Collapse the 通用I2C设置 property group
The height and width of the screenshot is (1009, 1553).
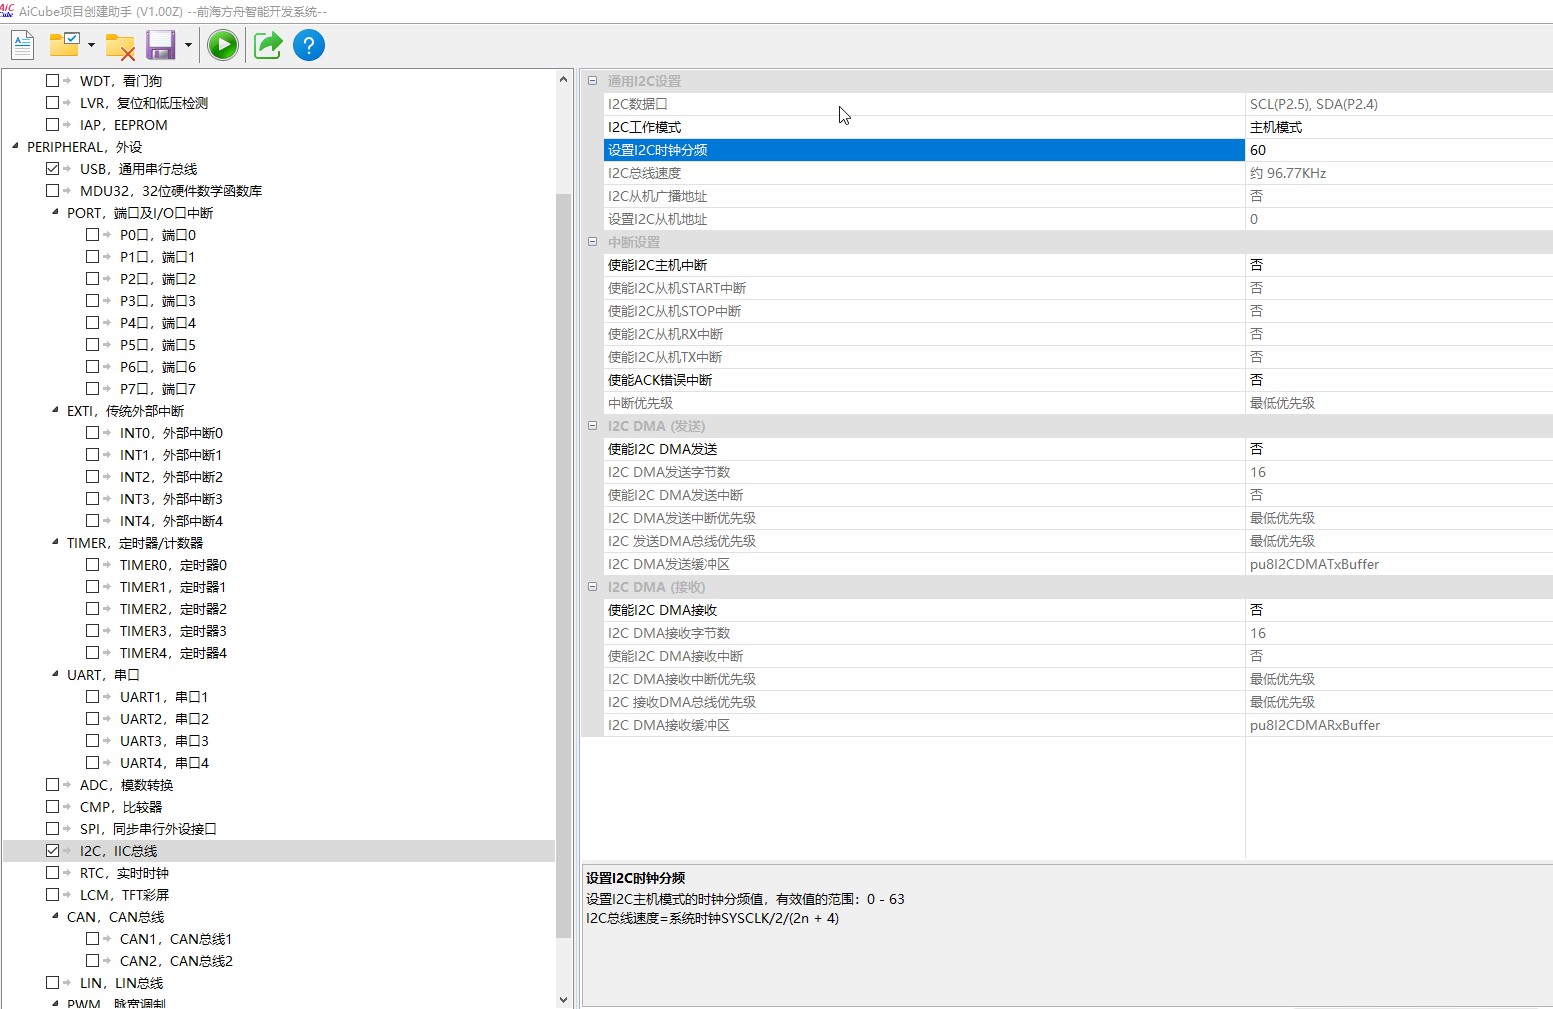tap(592, 81)
